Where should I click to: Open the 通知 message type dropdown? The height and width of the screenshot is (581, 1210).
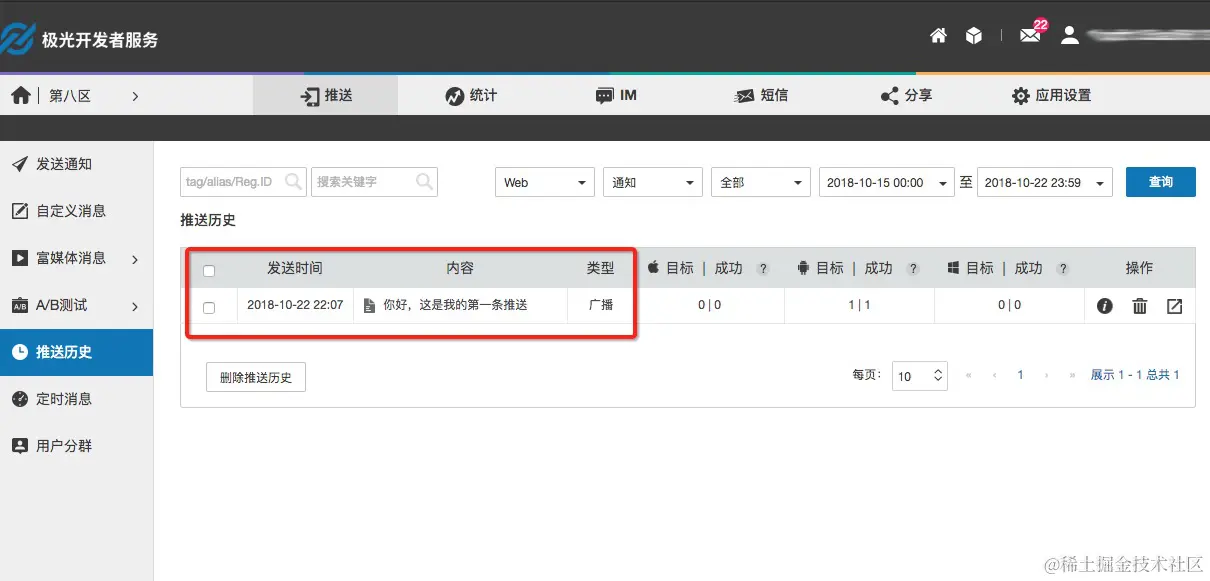coord(652,182)
